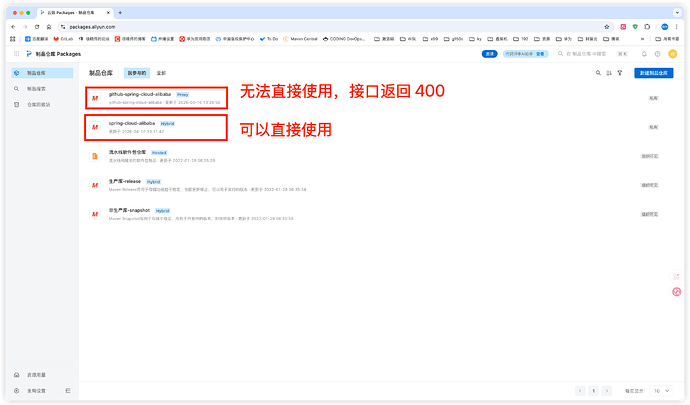The height and width of the screenshot is (405, 690).
Task: Open the To Do bookmark
Action: [269, 39]
